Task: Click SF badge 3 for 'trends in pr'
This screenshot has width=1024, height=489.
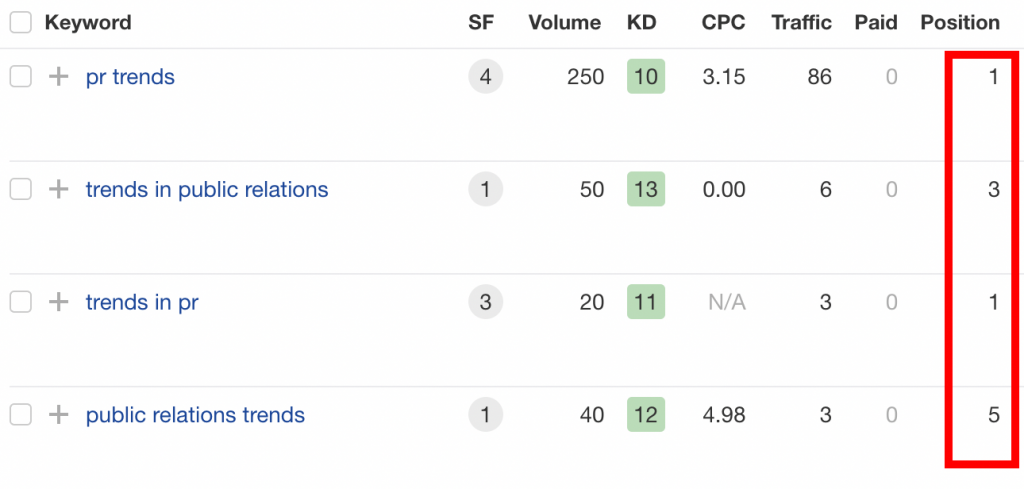Action: coord(485,302)
